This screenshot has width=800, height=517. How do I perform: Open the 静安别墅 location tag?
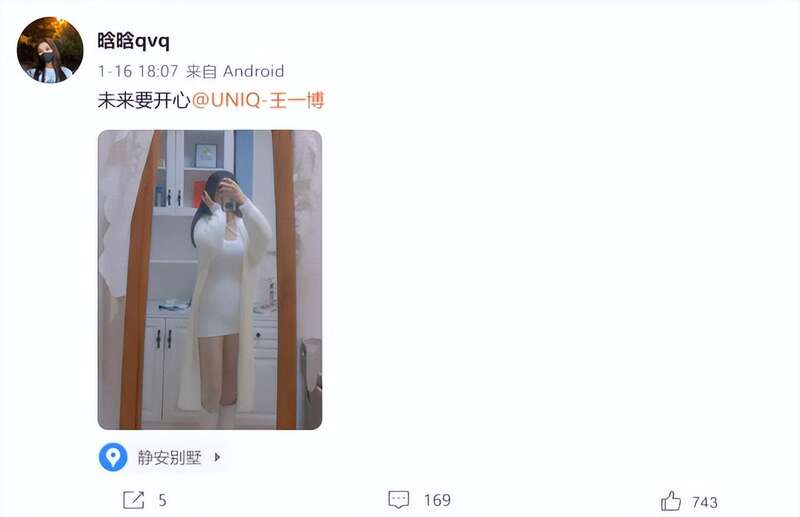pyautogui.click(x=169, y=457)
